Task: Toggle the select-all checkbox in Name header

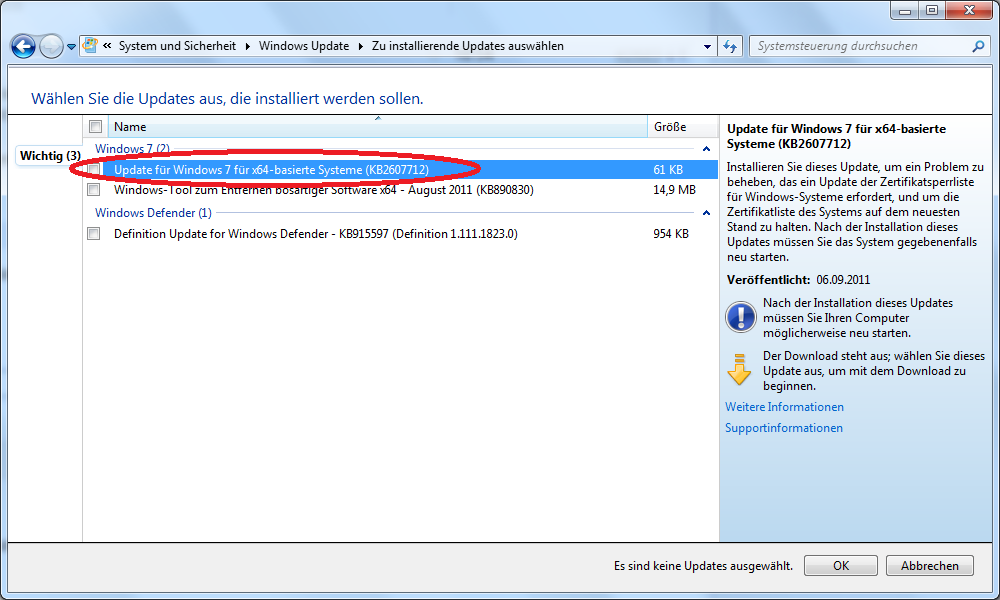Action: (x=96, y=126)
